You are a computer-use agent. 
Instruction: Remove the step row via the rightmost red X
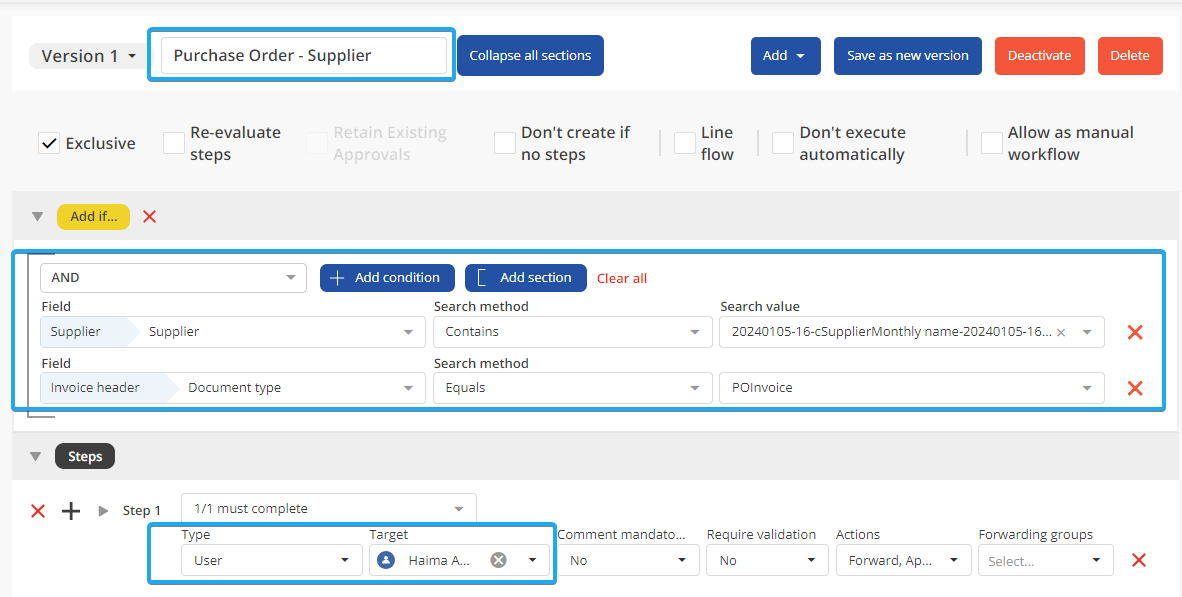coord(1138,560)
